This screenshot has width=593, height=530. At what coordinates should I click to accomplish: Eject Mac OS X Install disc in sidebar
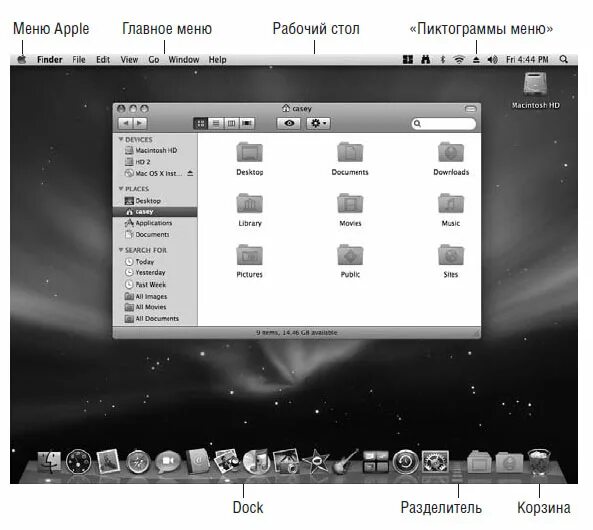(190, 173)
